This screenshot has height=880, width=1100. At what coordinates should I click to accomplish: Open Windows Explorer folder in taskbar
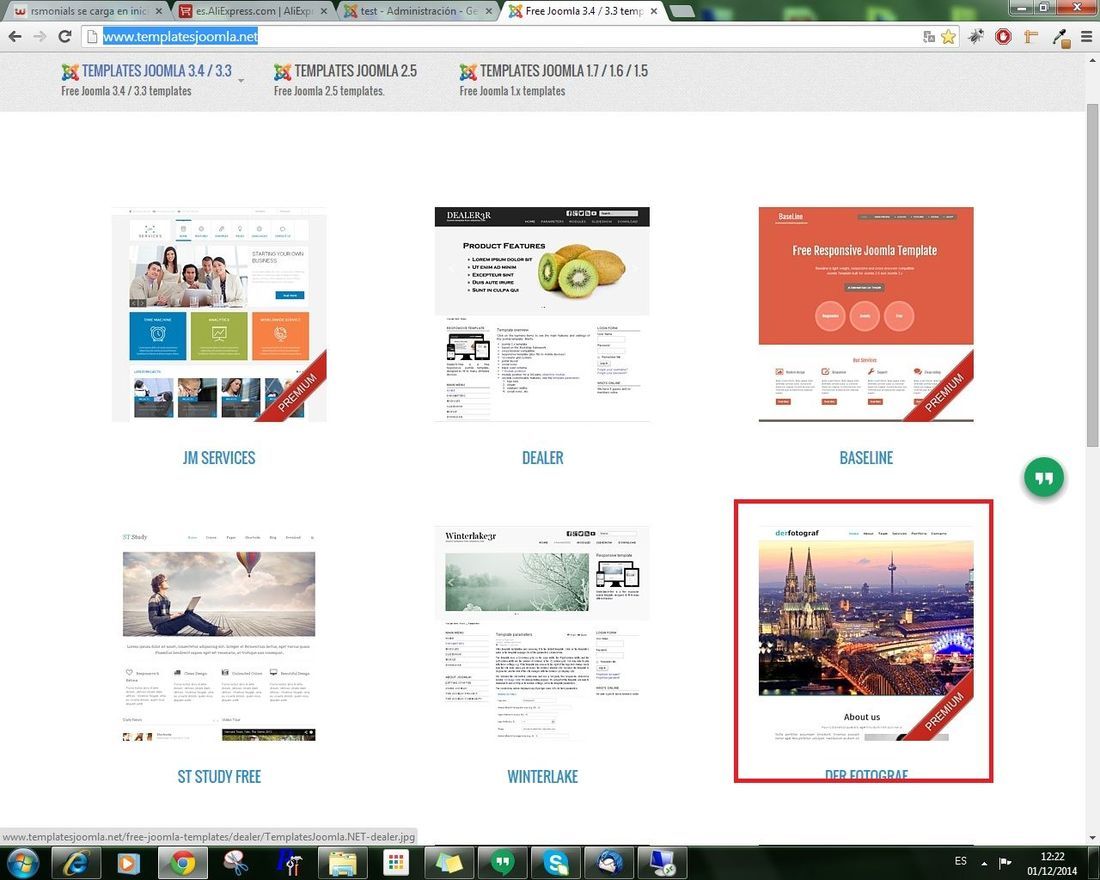[x=342, y=863]
